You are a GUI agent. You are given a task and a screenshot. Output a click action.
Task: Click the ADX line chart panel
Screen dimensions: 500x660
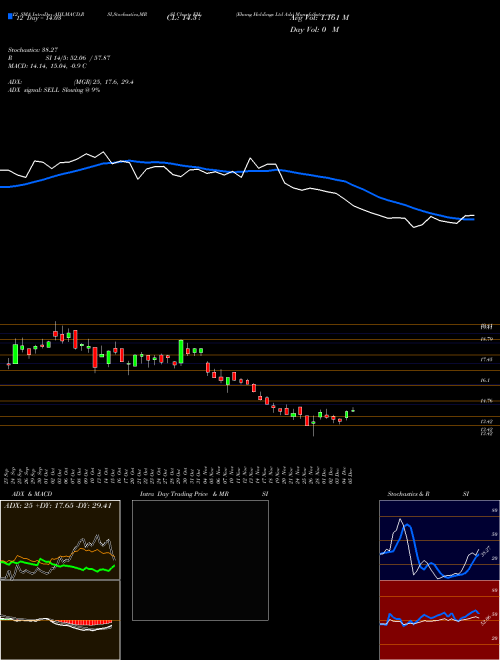(x=60, y=540)
